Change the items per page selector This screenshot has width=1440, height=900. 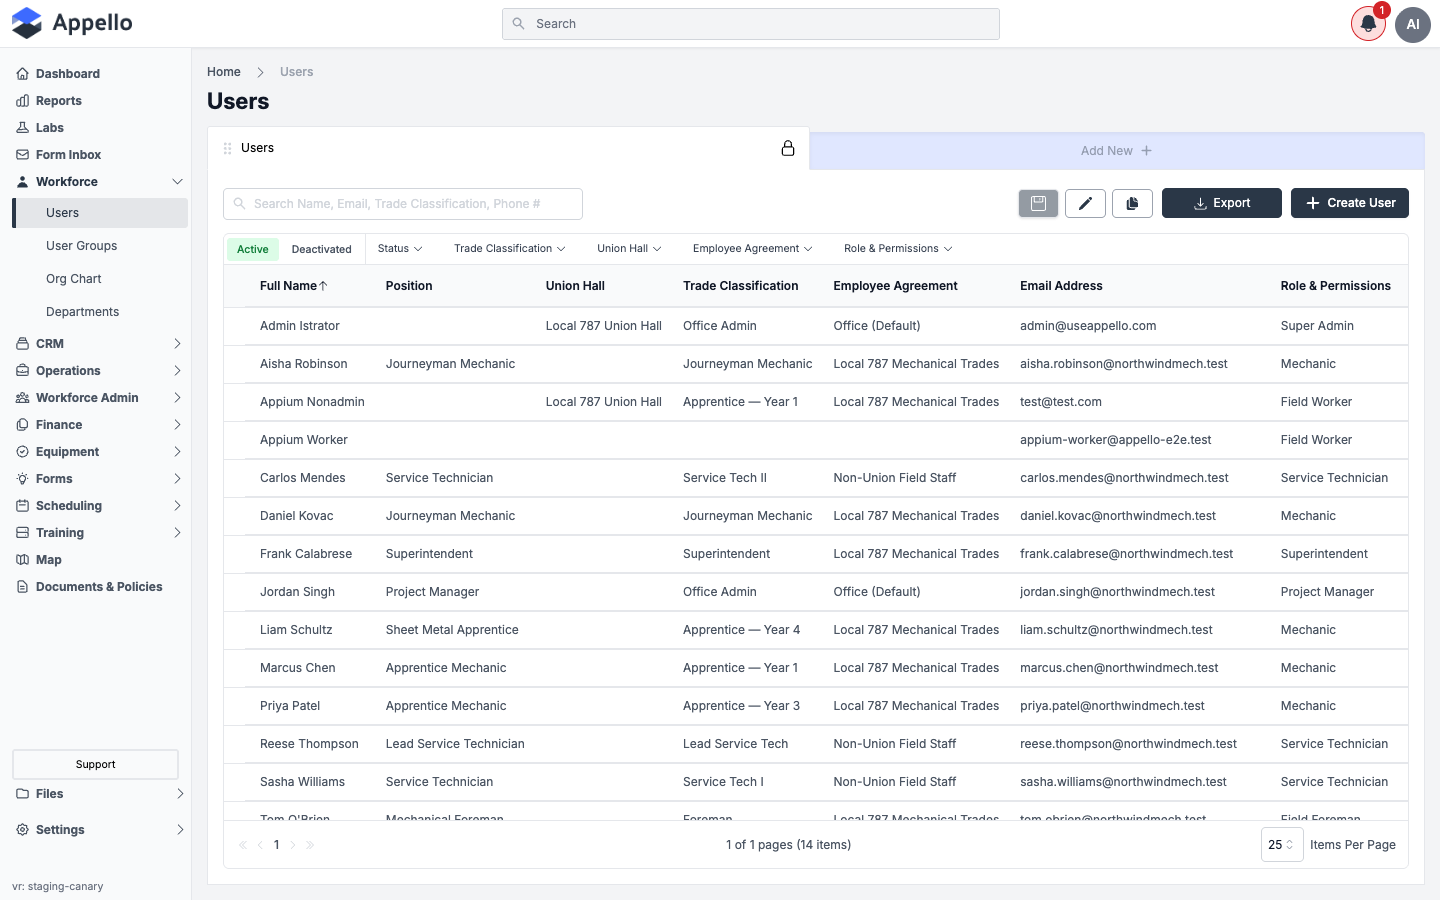pyautogui.click(x=1281, y=845)
